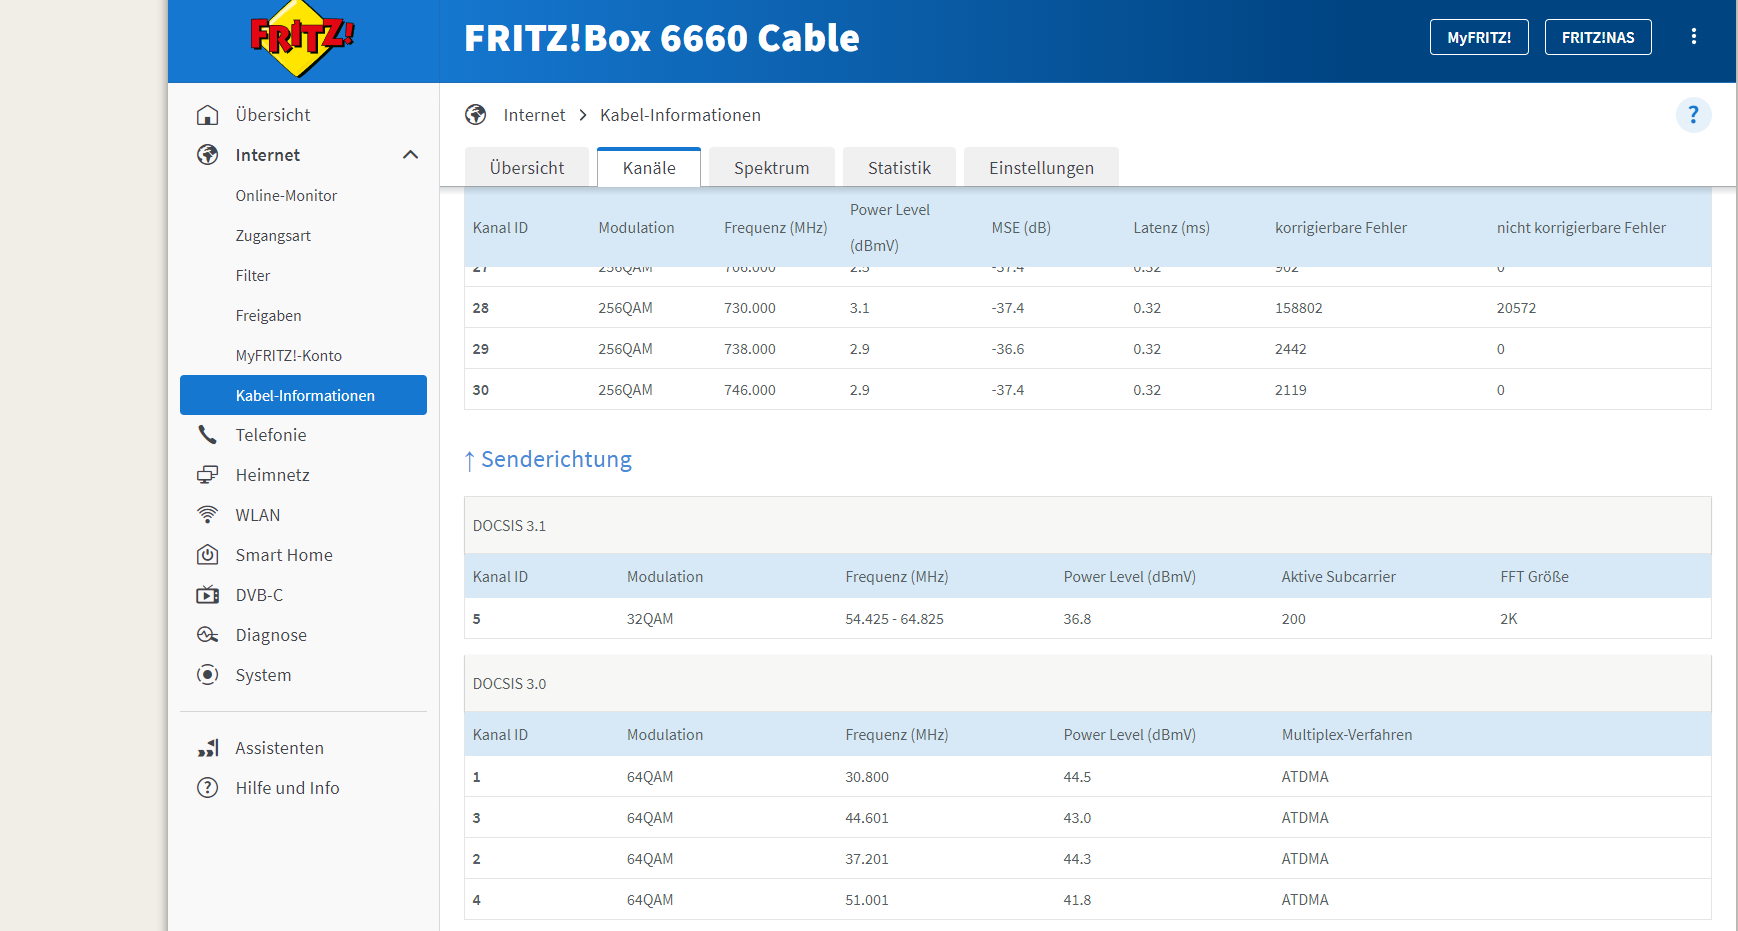Screen dimensions: 1738x931
Task: Click the Übersicht house icon
Action: click(x=207, y=115)
